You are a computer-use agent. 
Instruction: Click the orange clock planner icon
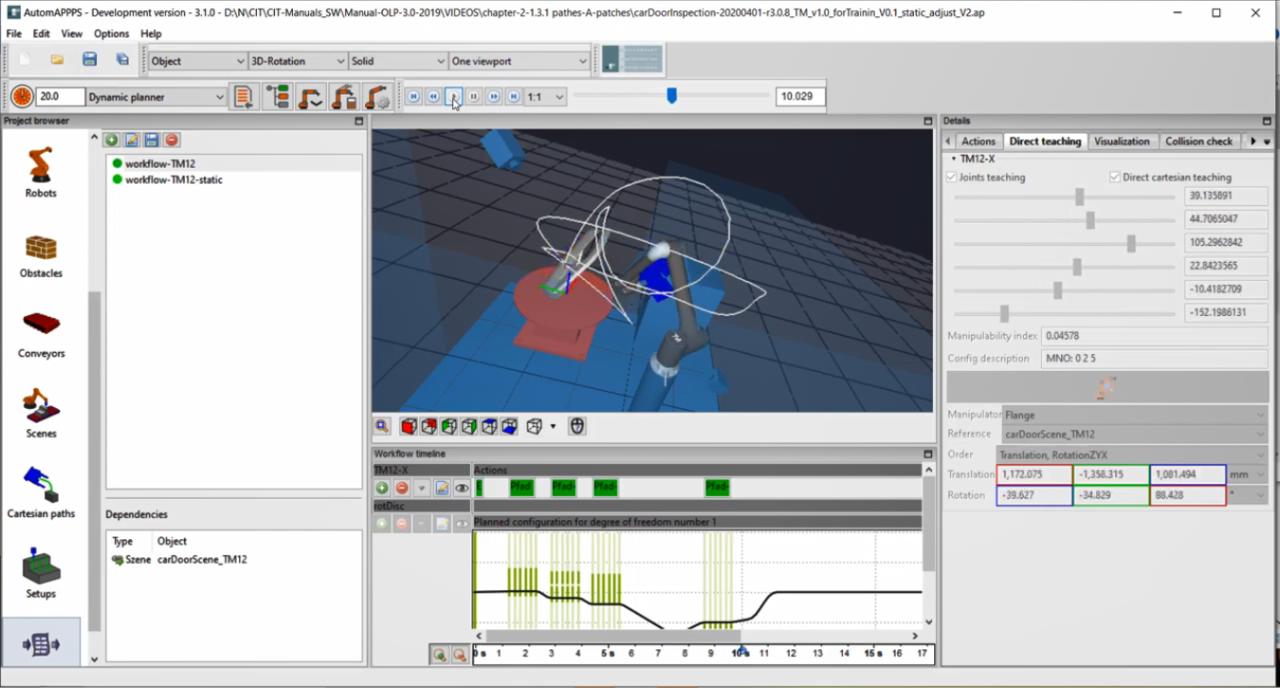click(22, 97)
